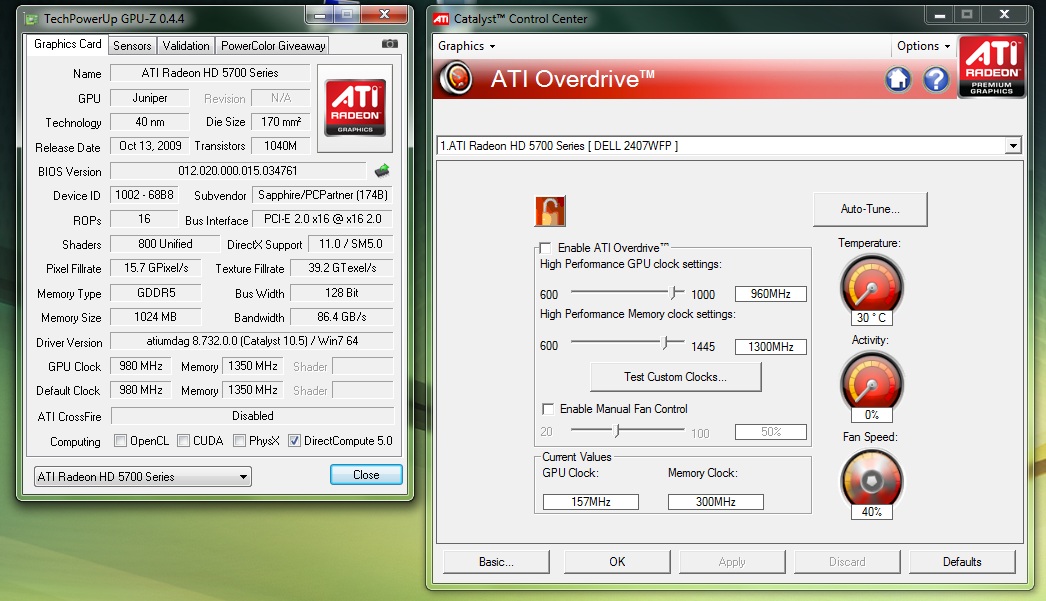Click the ATI Overdrive gauge icon in header
The image size is (1046, 601).
(457, 79)
